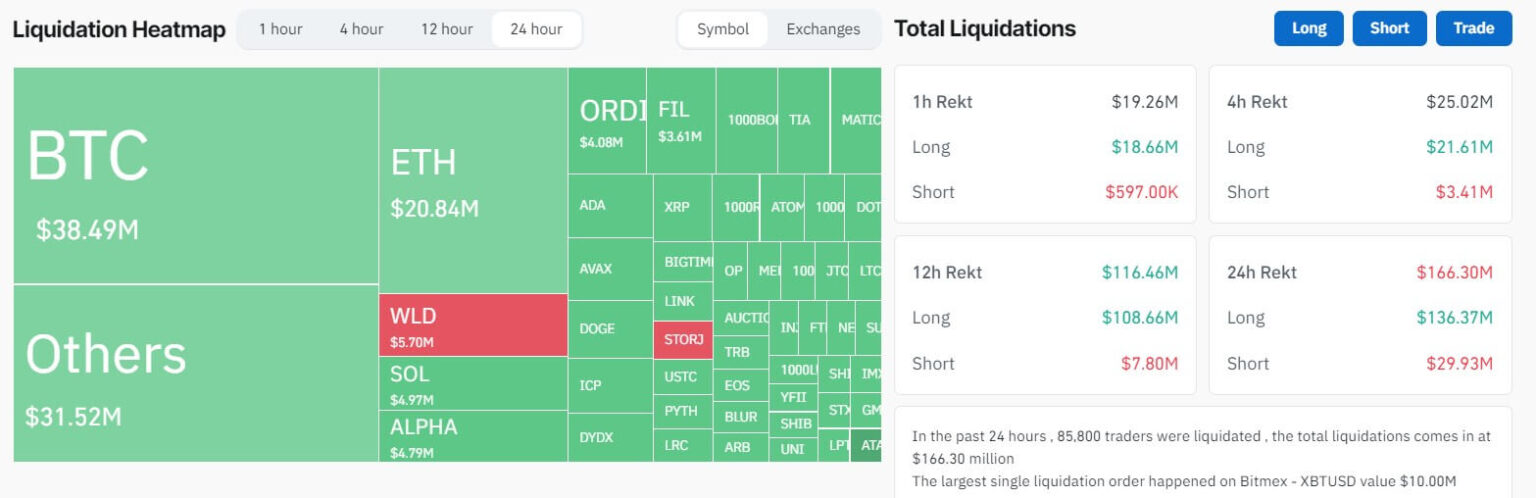Open the 24h Rekt liquidation card
The image size is (1536, 498).
coord(1360,315)
